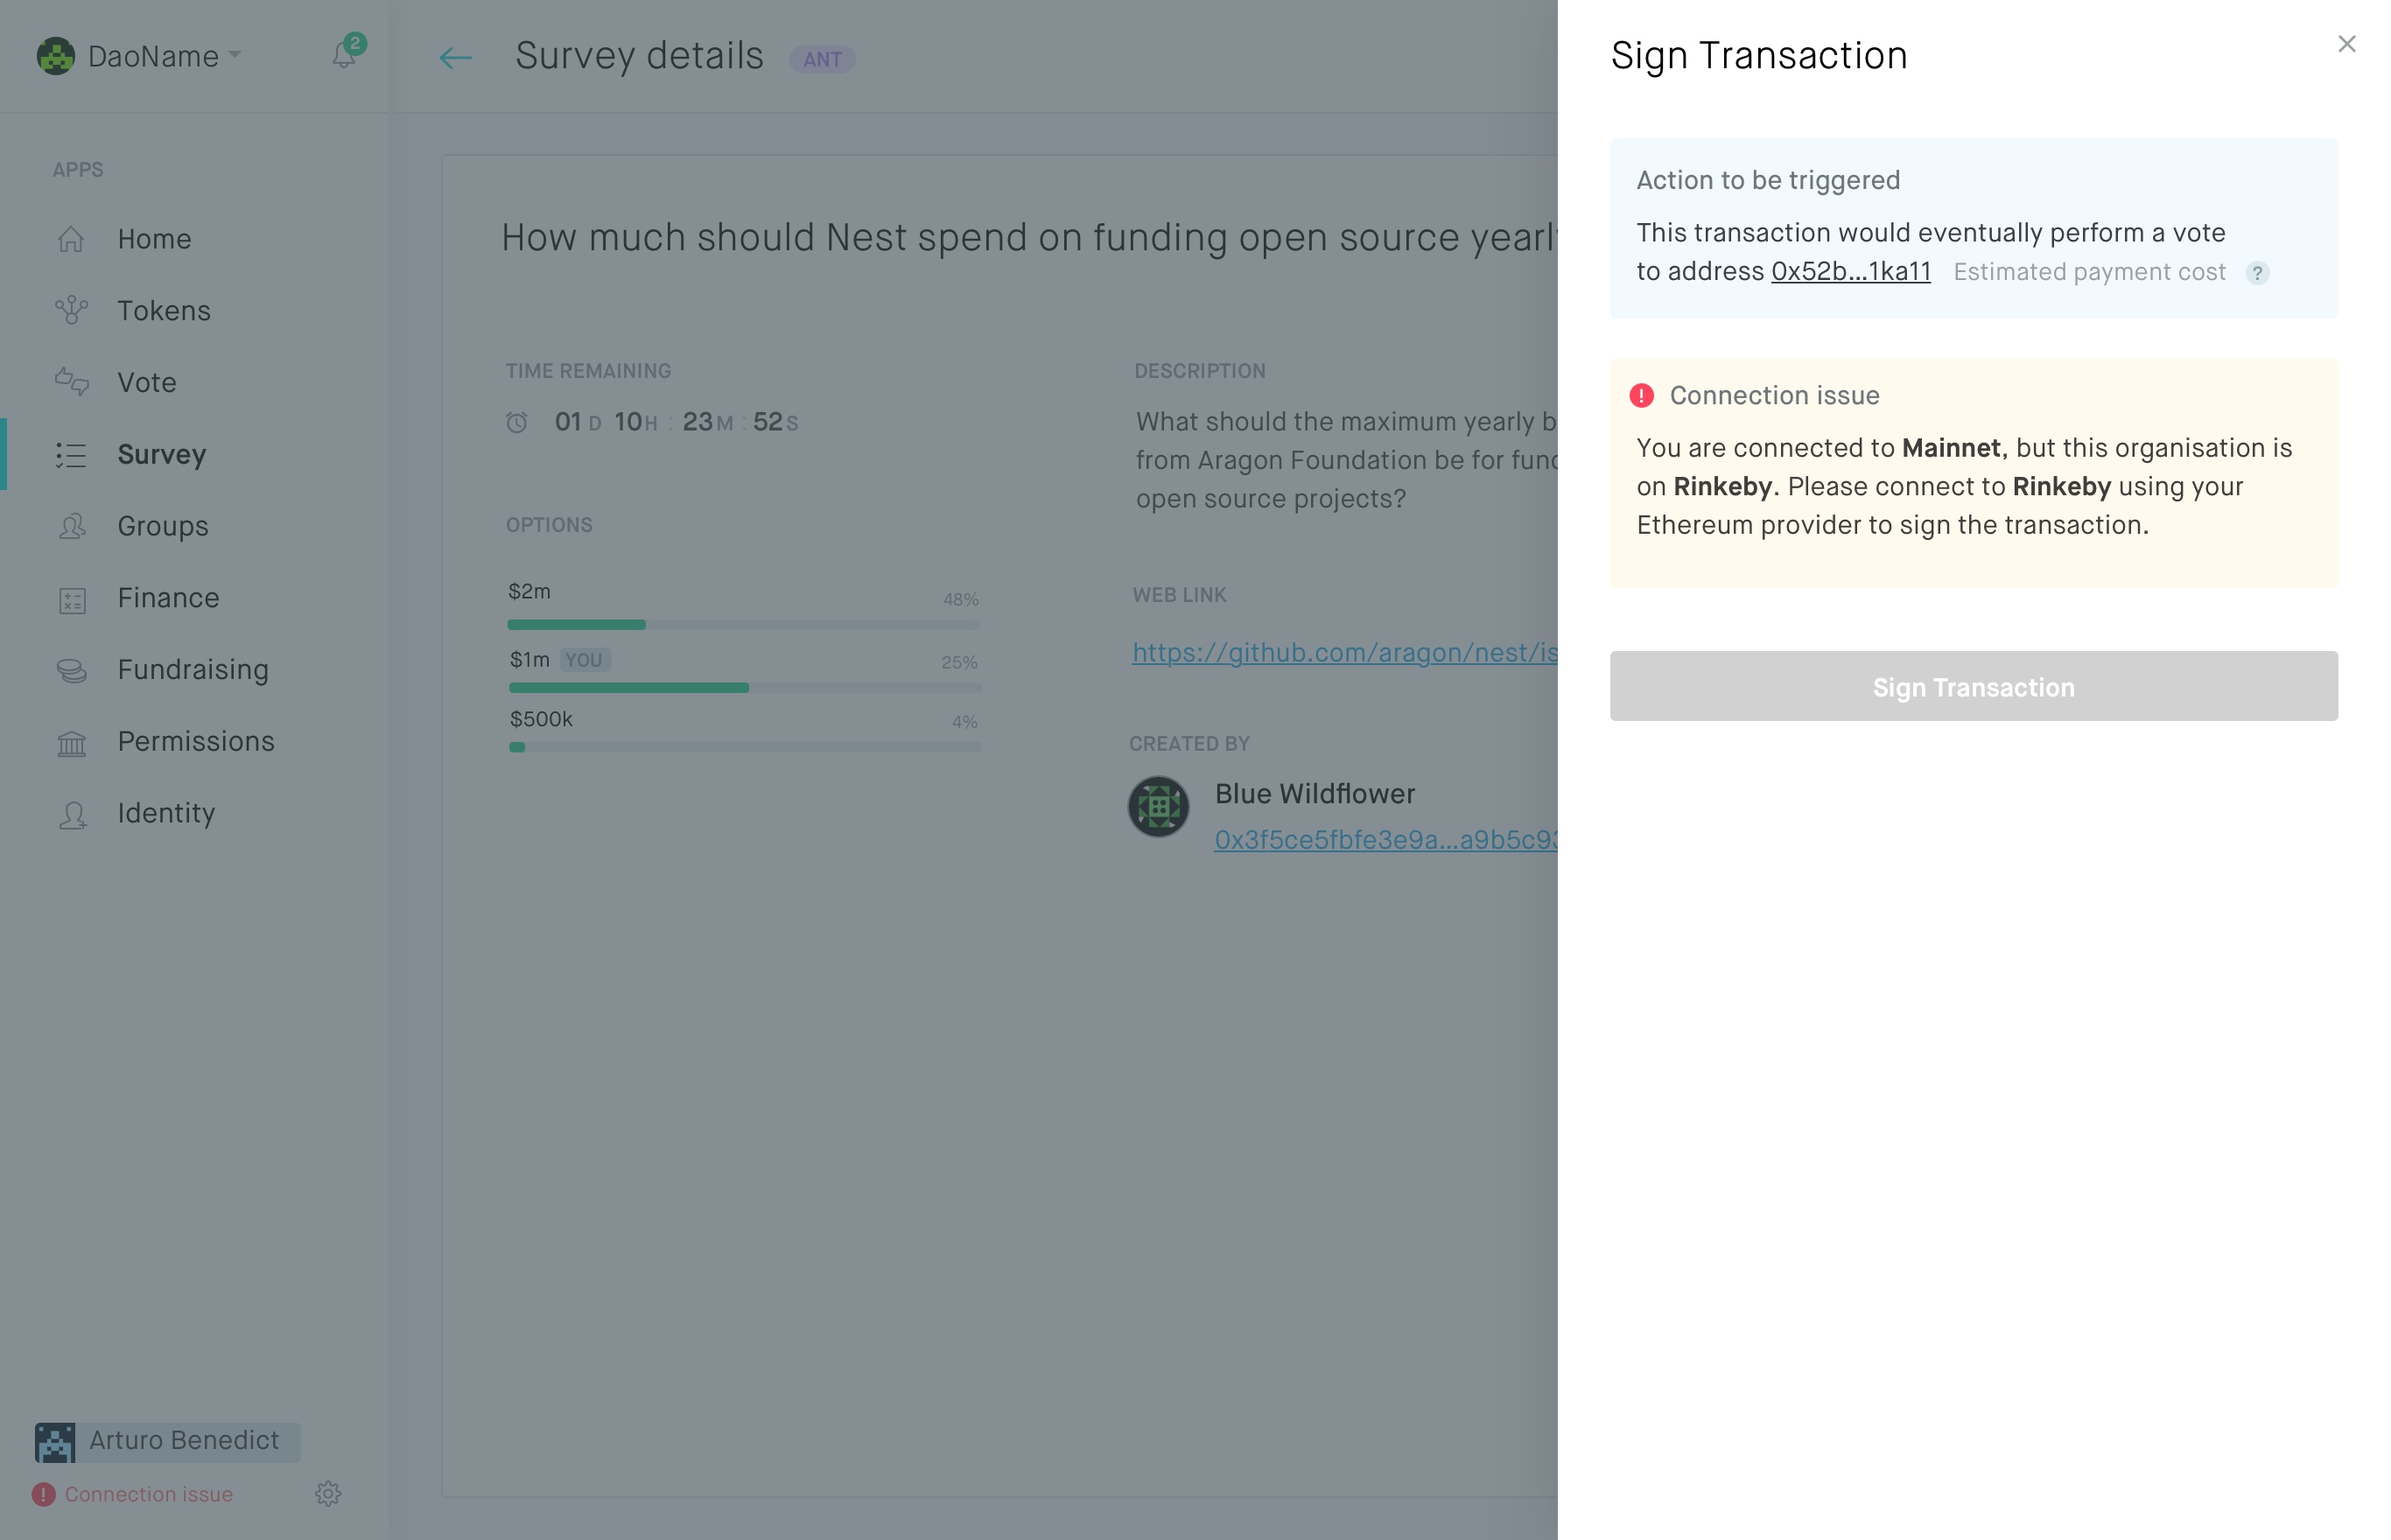Click the Vote sidebar icon
Image resolution: width=2391 pixels, height=1540 pixels.
(71, 382)
